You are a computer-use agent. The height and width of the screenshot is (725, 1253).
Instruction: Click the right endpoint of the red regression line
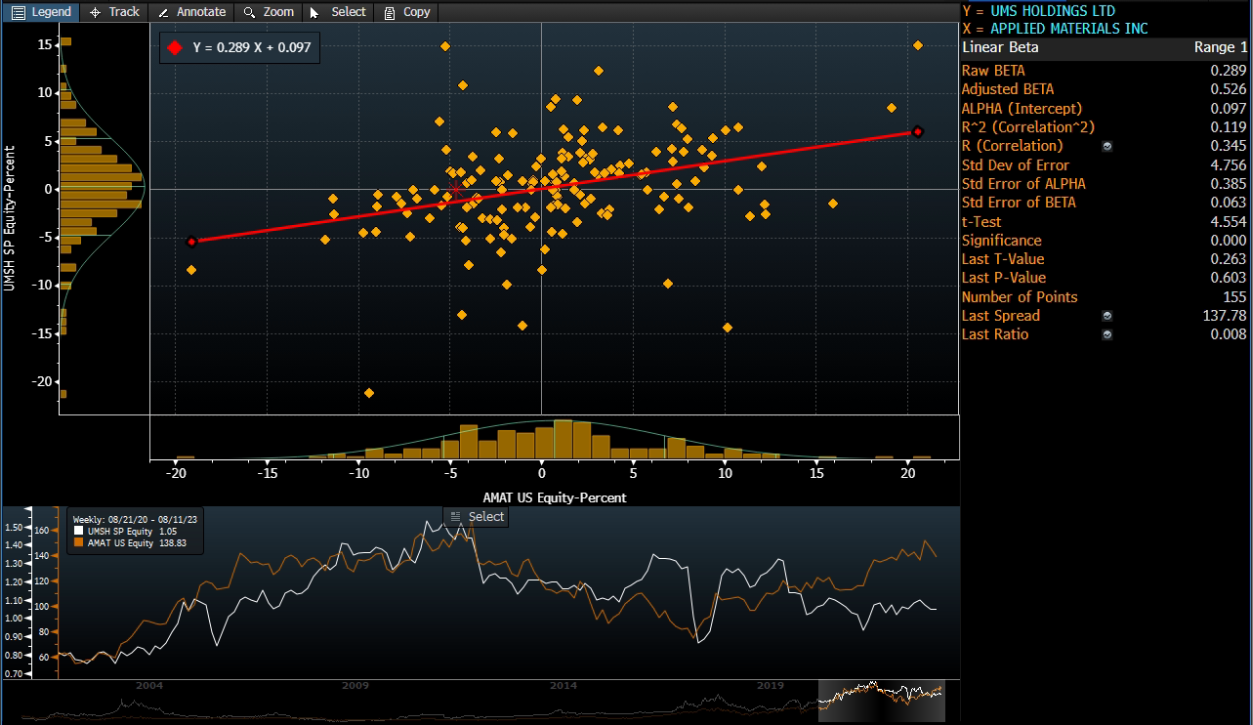pos(918,132)
